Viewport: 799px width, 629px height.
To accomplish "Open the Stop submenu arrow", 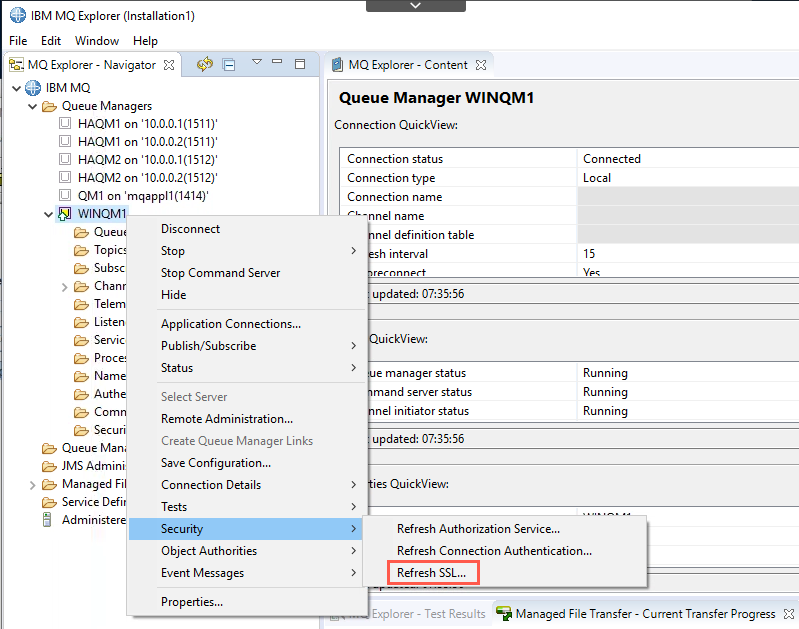I will 354,250.
